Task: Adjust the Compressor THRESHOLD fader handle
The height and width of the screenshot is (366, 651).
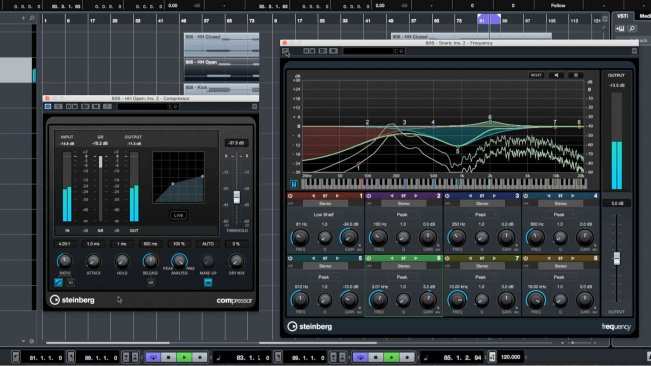Action: pos(237,197)
